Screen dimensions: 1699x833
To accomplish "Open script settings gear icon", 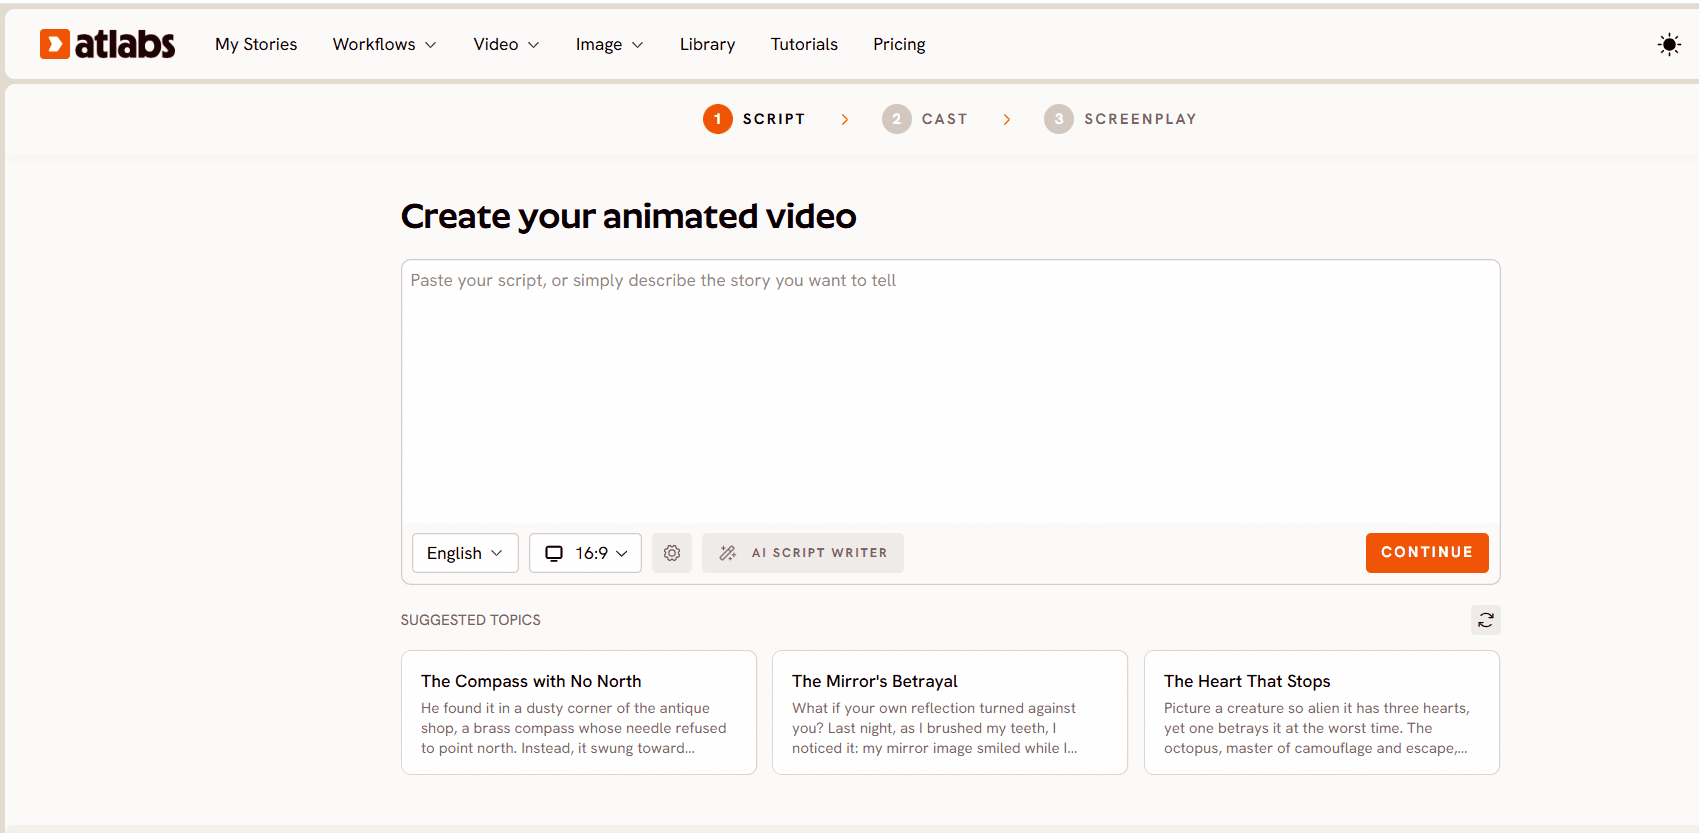I will [x=672, y=553].
